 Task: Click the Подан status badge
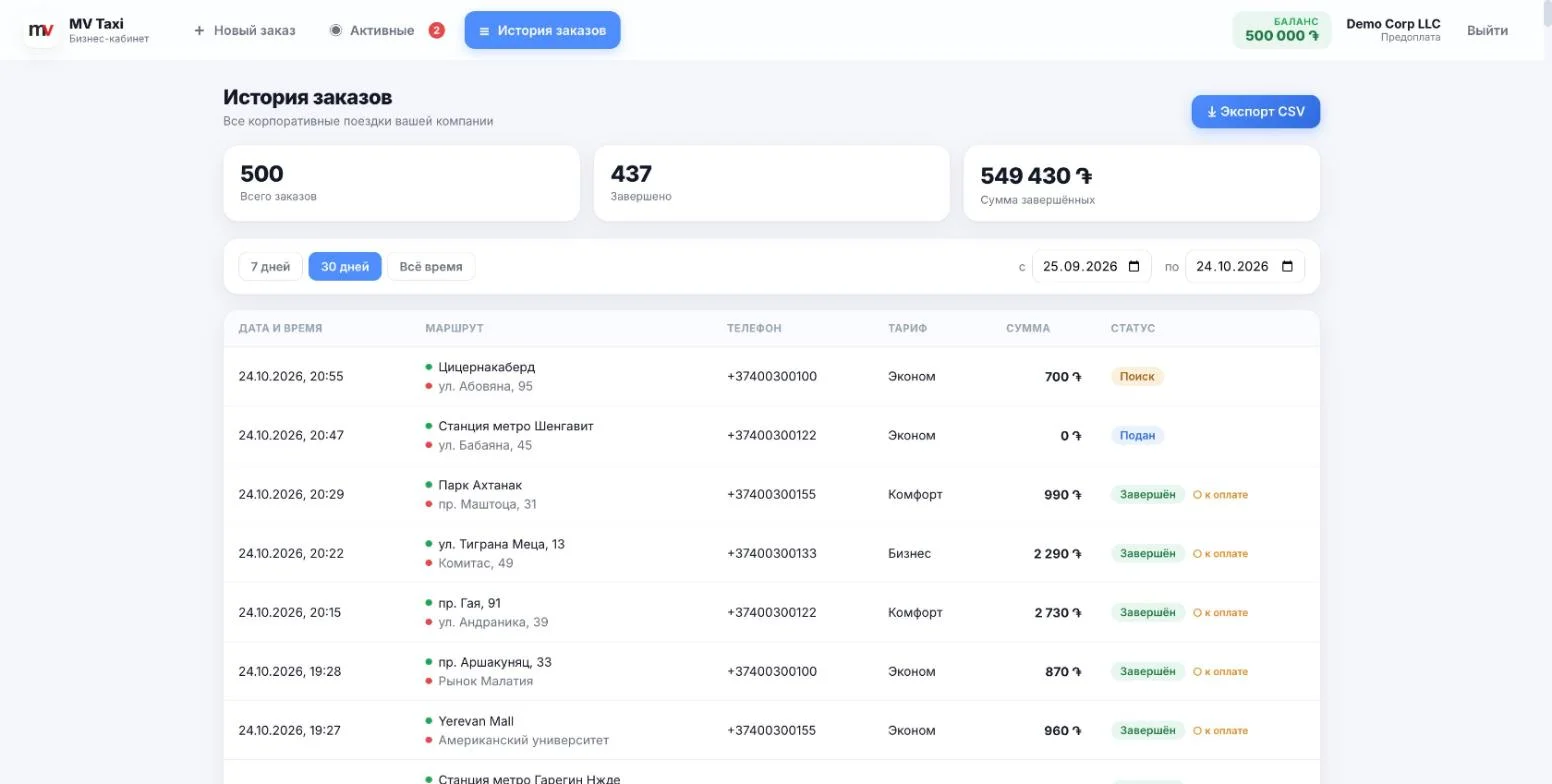tap(1137, 436)
